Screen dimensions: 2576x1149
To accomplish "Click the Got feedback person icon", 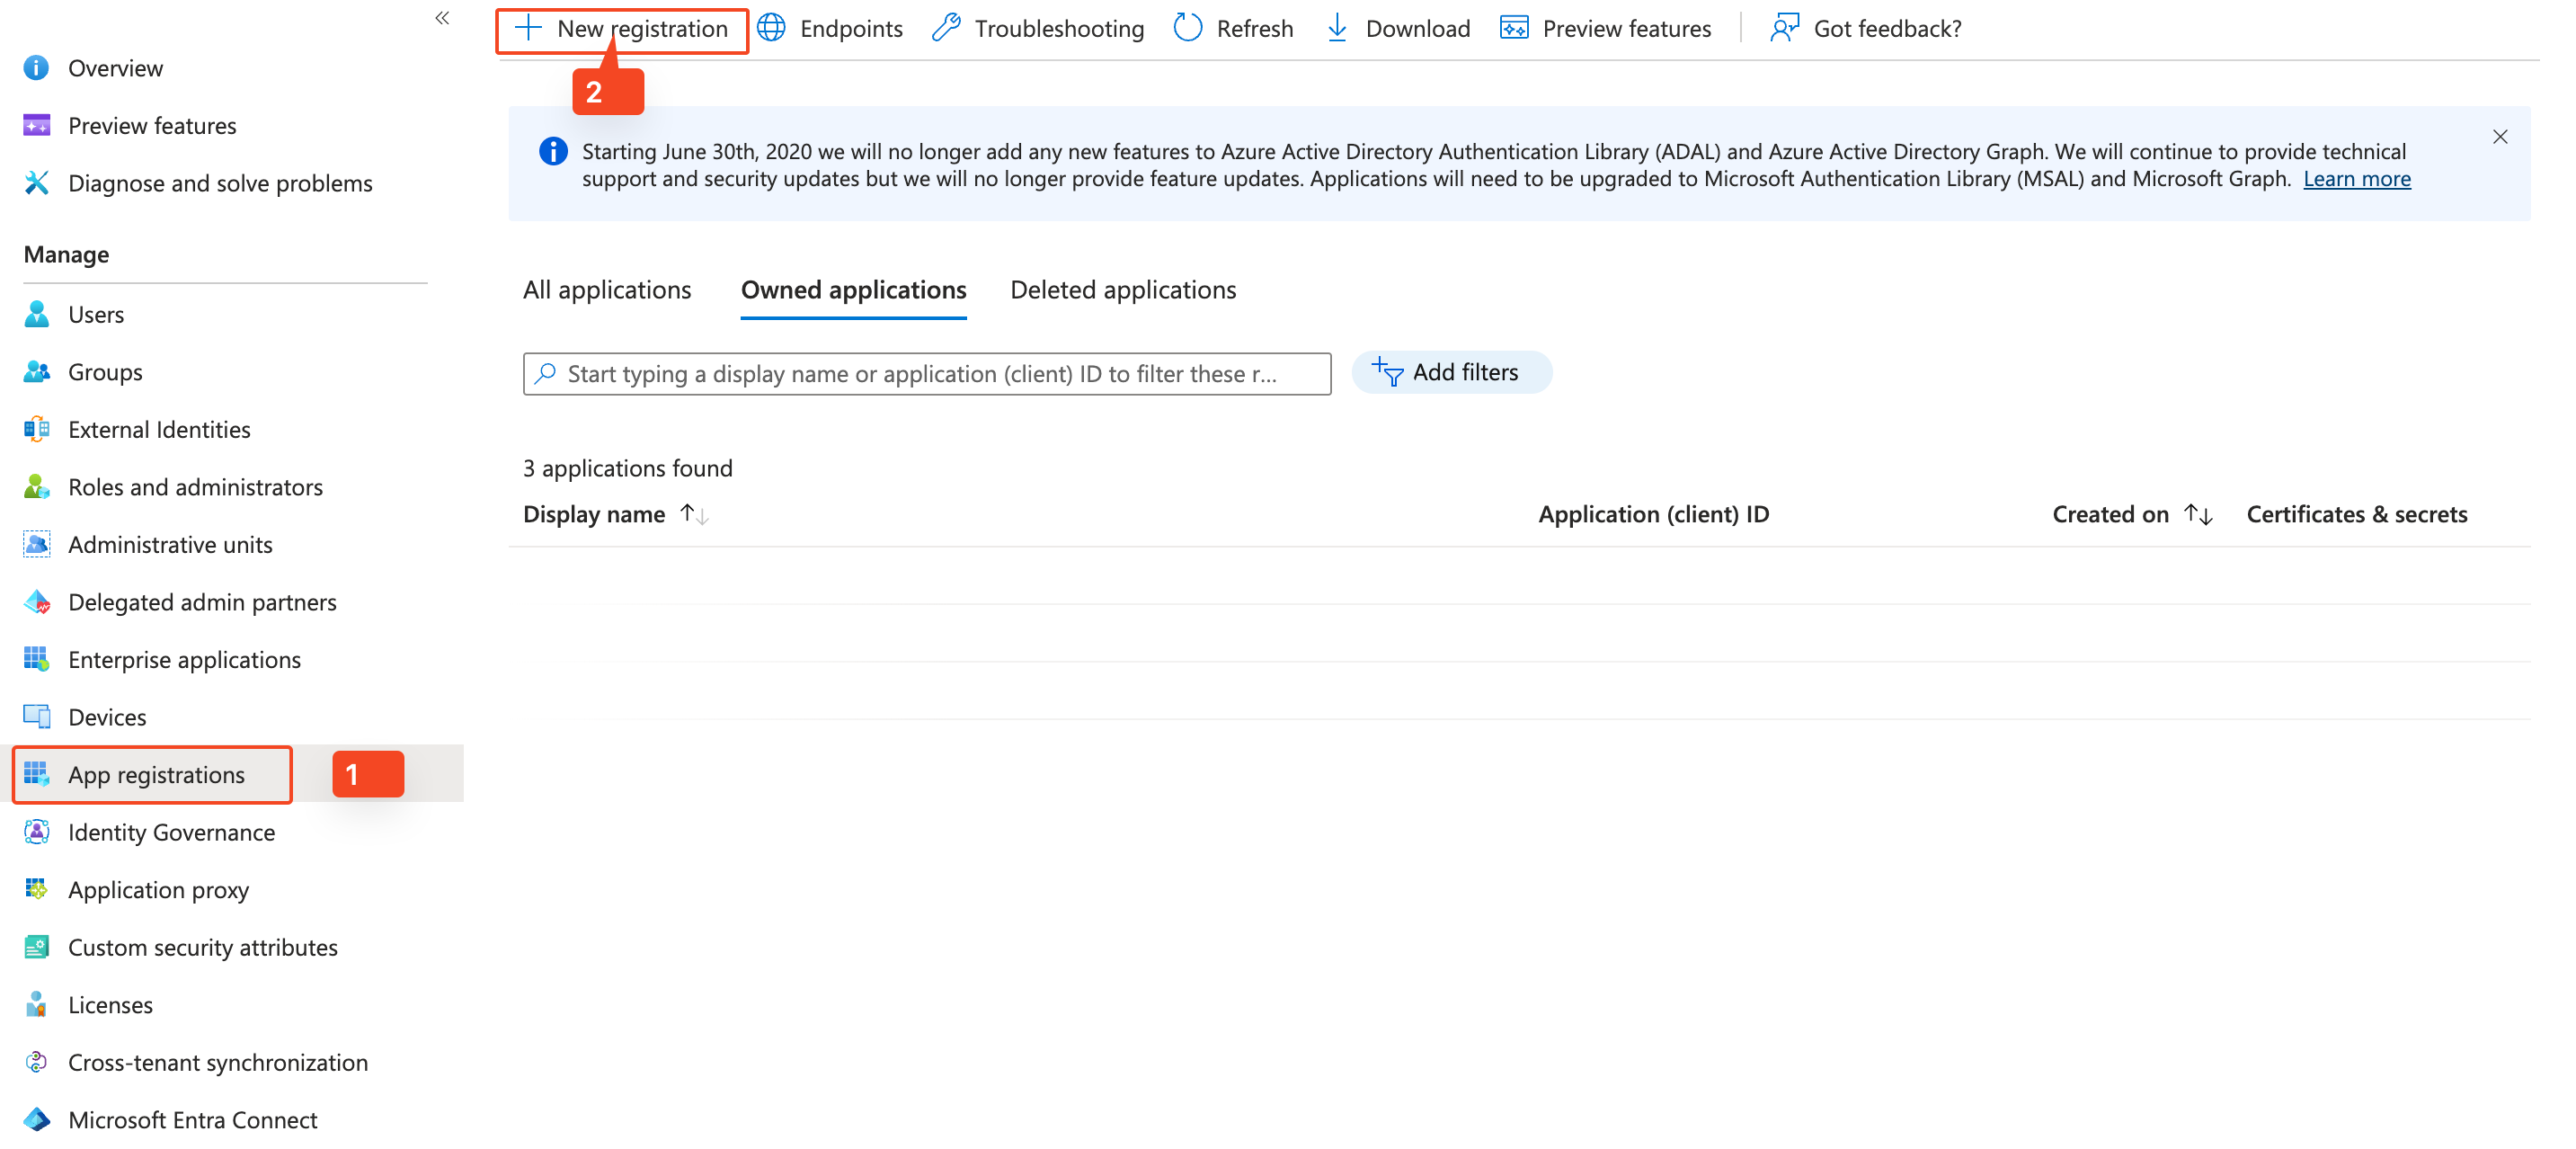I will 1783,28.
